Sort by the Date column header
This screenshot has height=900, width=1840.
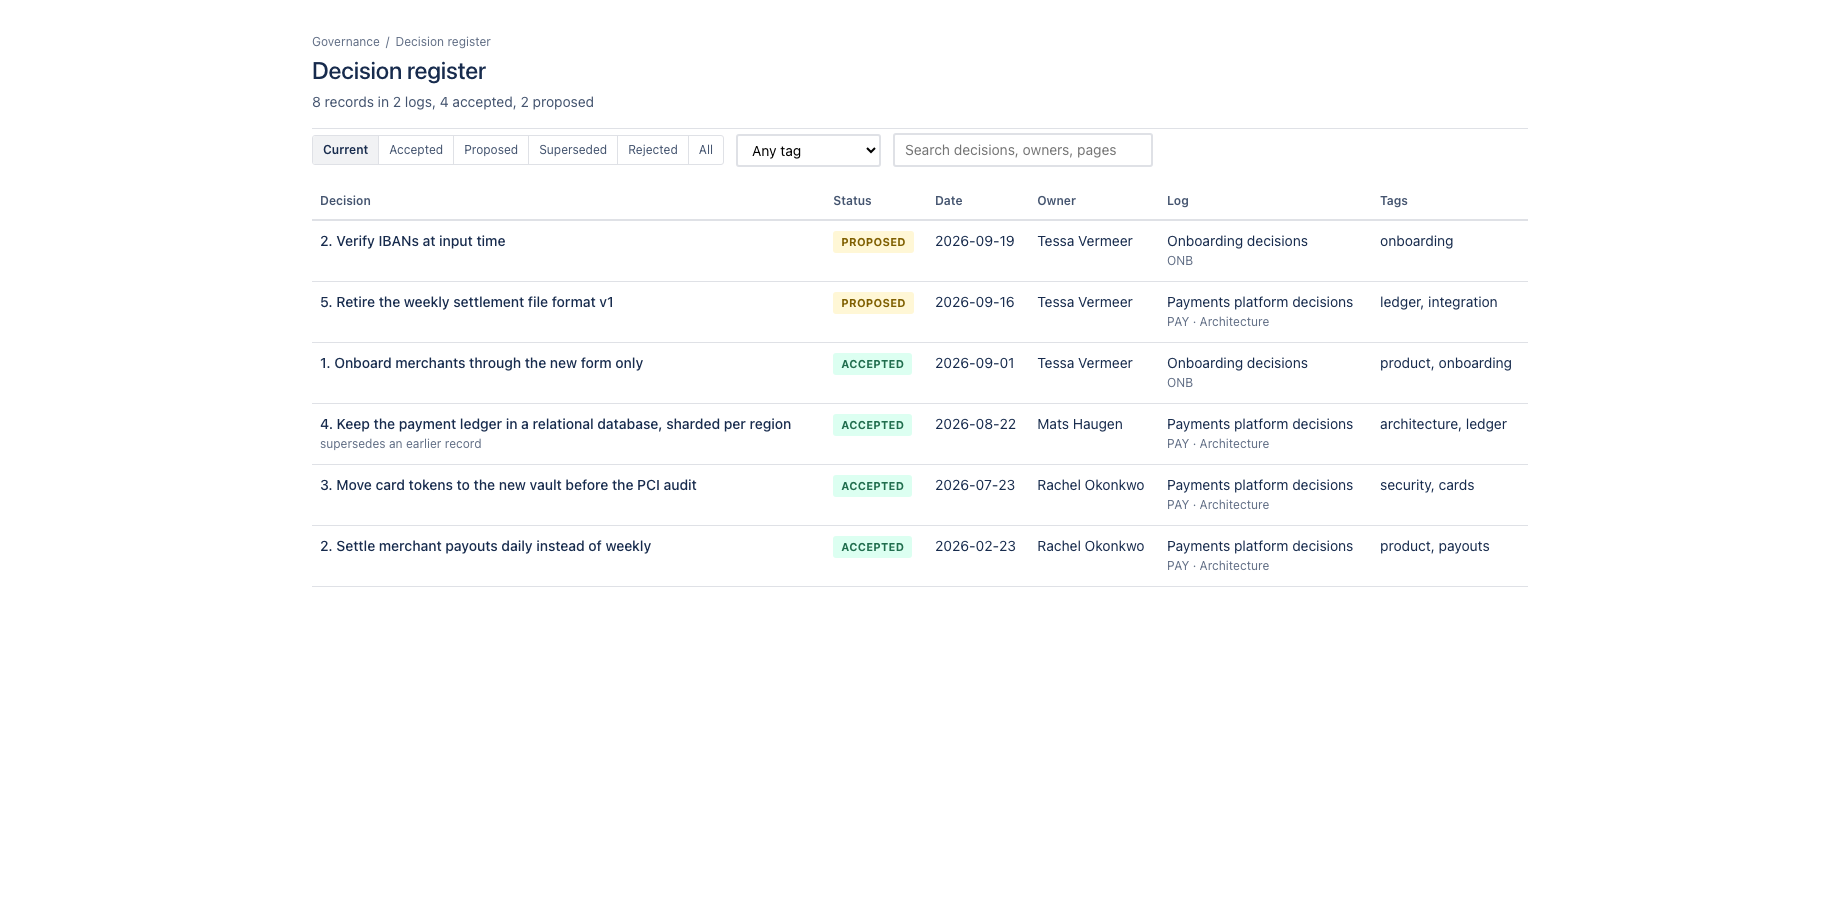(x=948, y=201)
